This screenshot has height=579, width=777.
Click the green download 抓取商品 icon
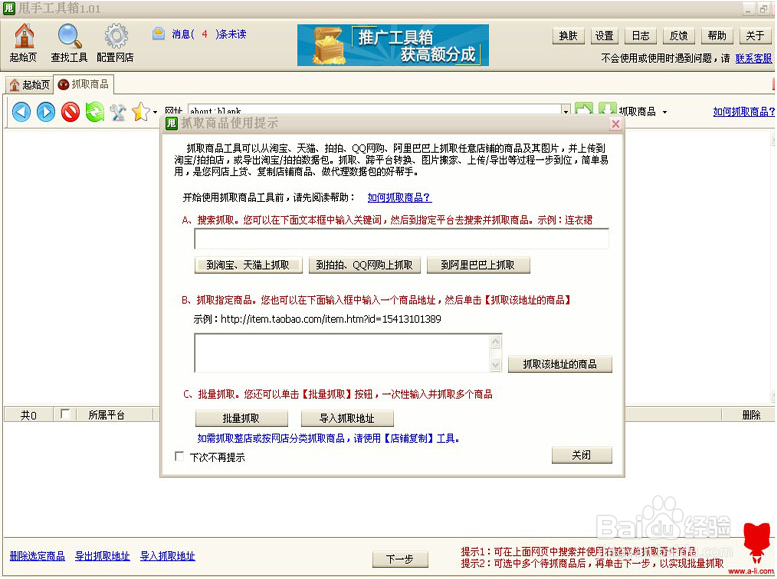[608, 109]
